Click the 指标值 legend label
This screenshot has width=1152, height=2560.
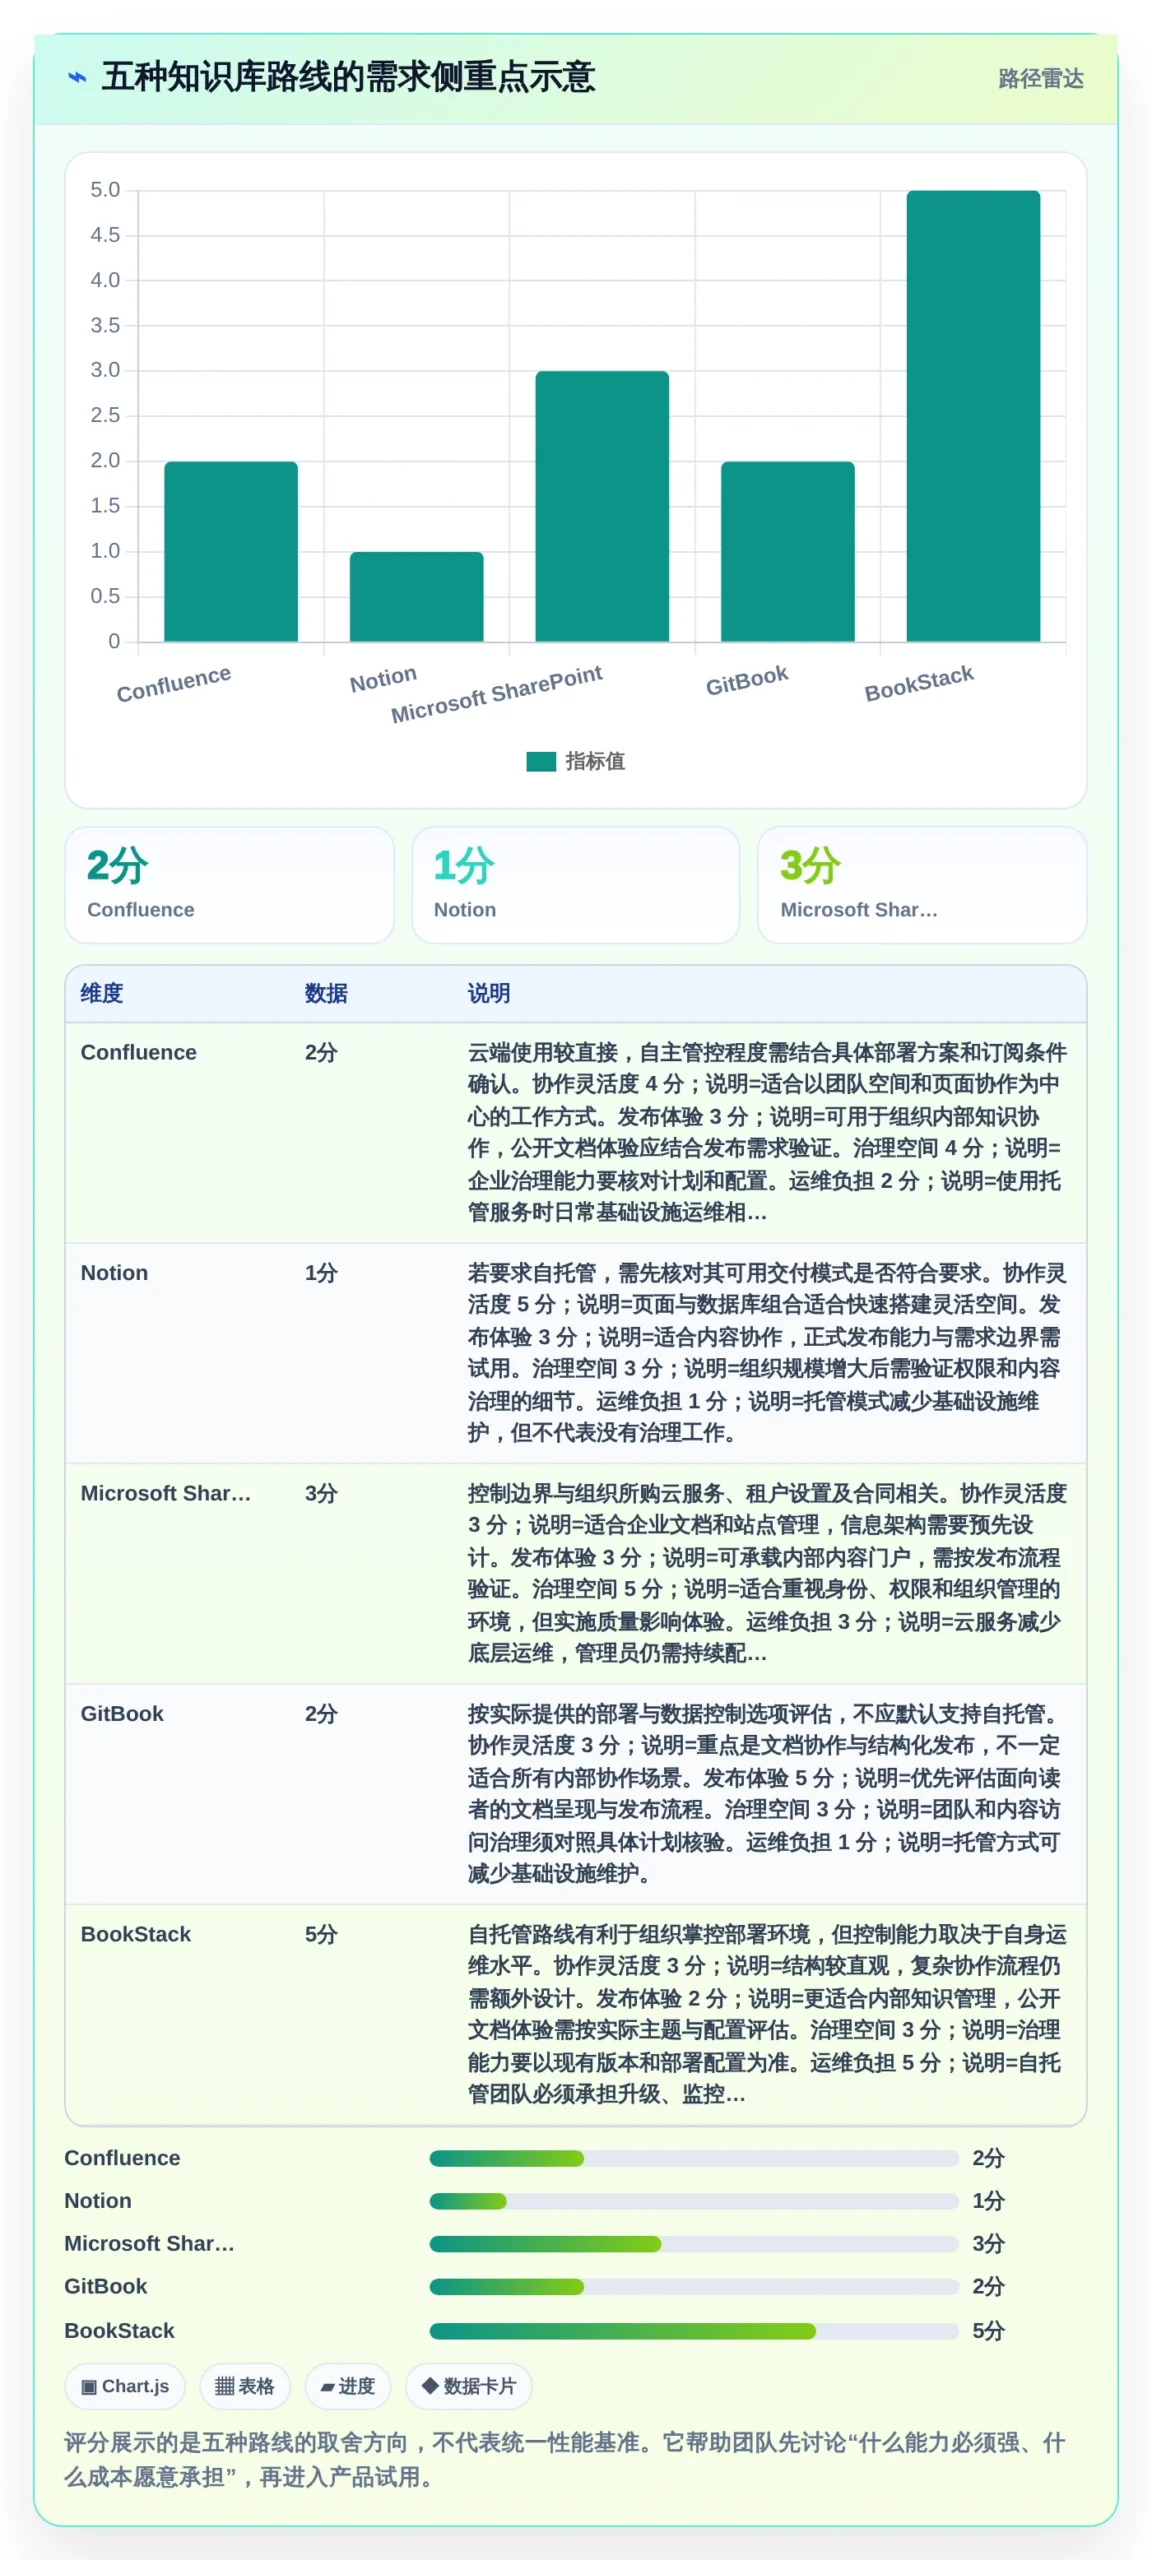(x=595, y=762)
